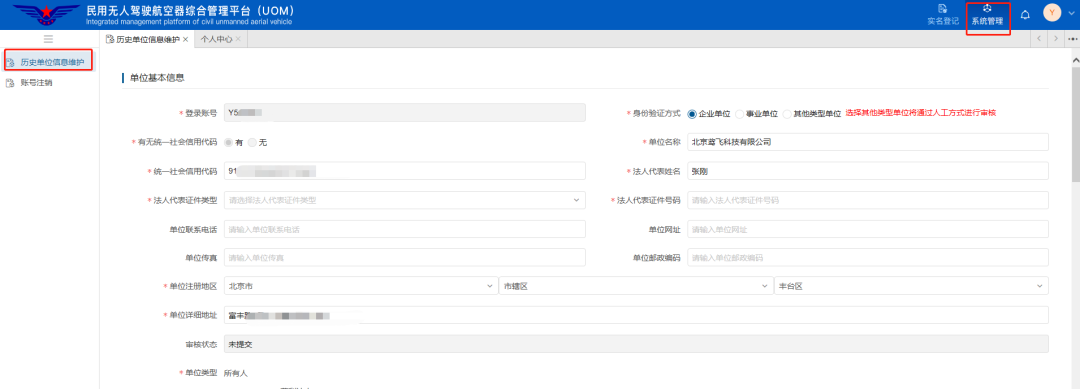1080x389 pixels.
Task: Close the 历史单位信息维护 tab
Action: (x=185, y=39)
